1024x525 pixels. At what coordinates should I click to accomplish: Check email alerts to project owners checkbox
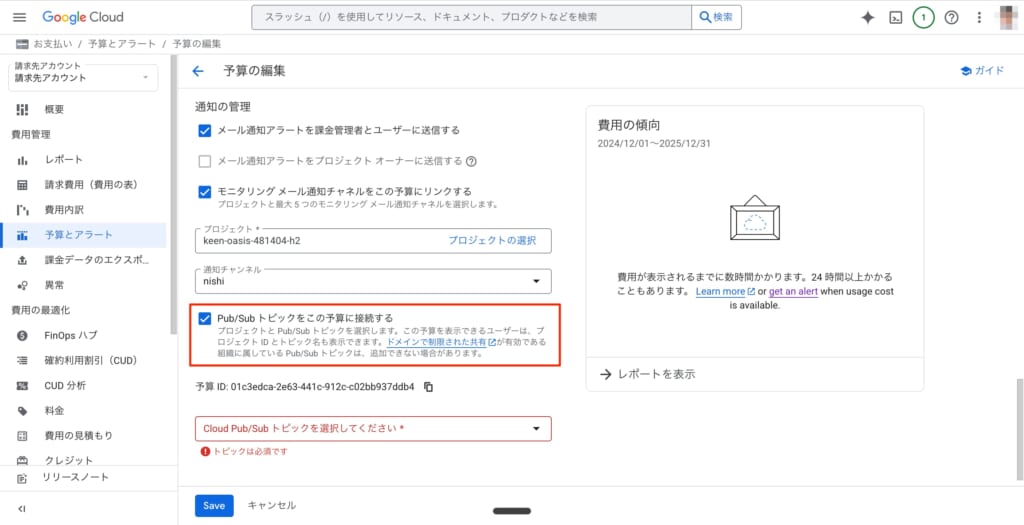click(205, 161)
